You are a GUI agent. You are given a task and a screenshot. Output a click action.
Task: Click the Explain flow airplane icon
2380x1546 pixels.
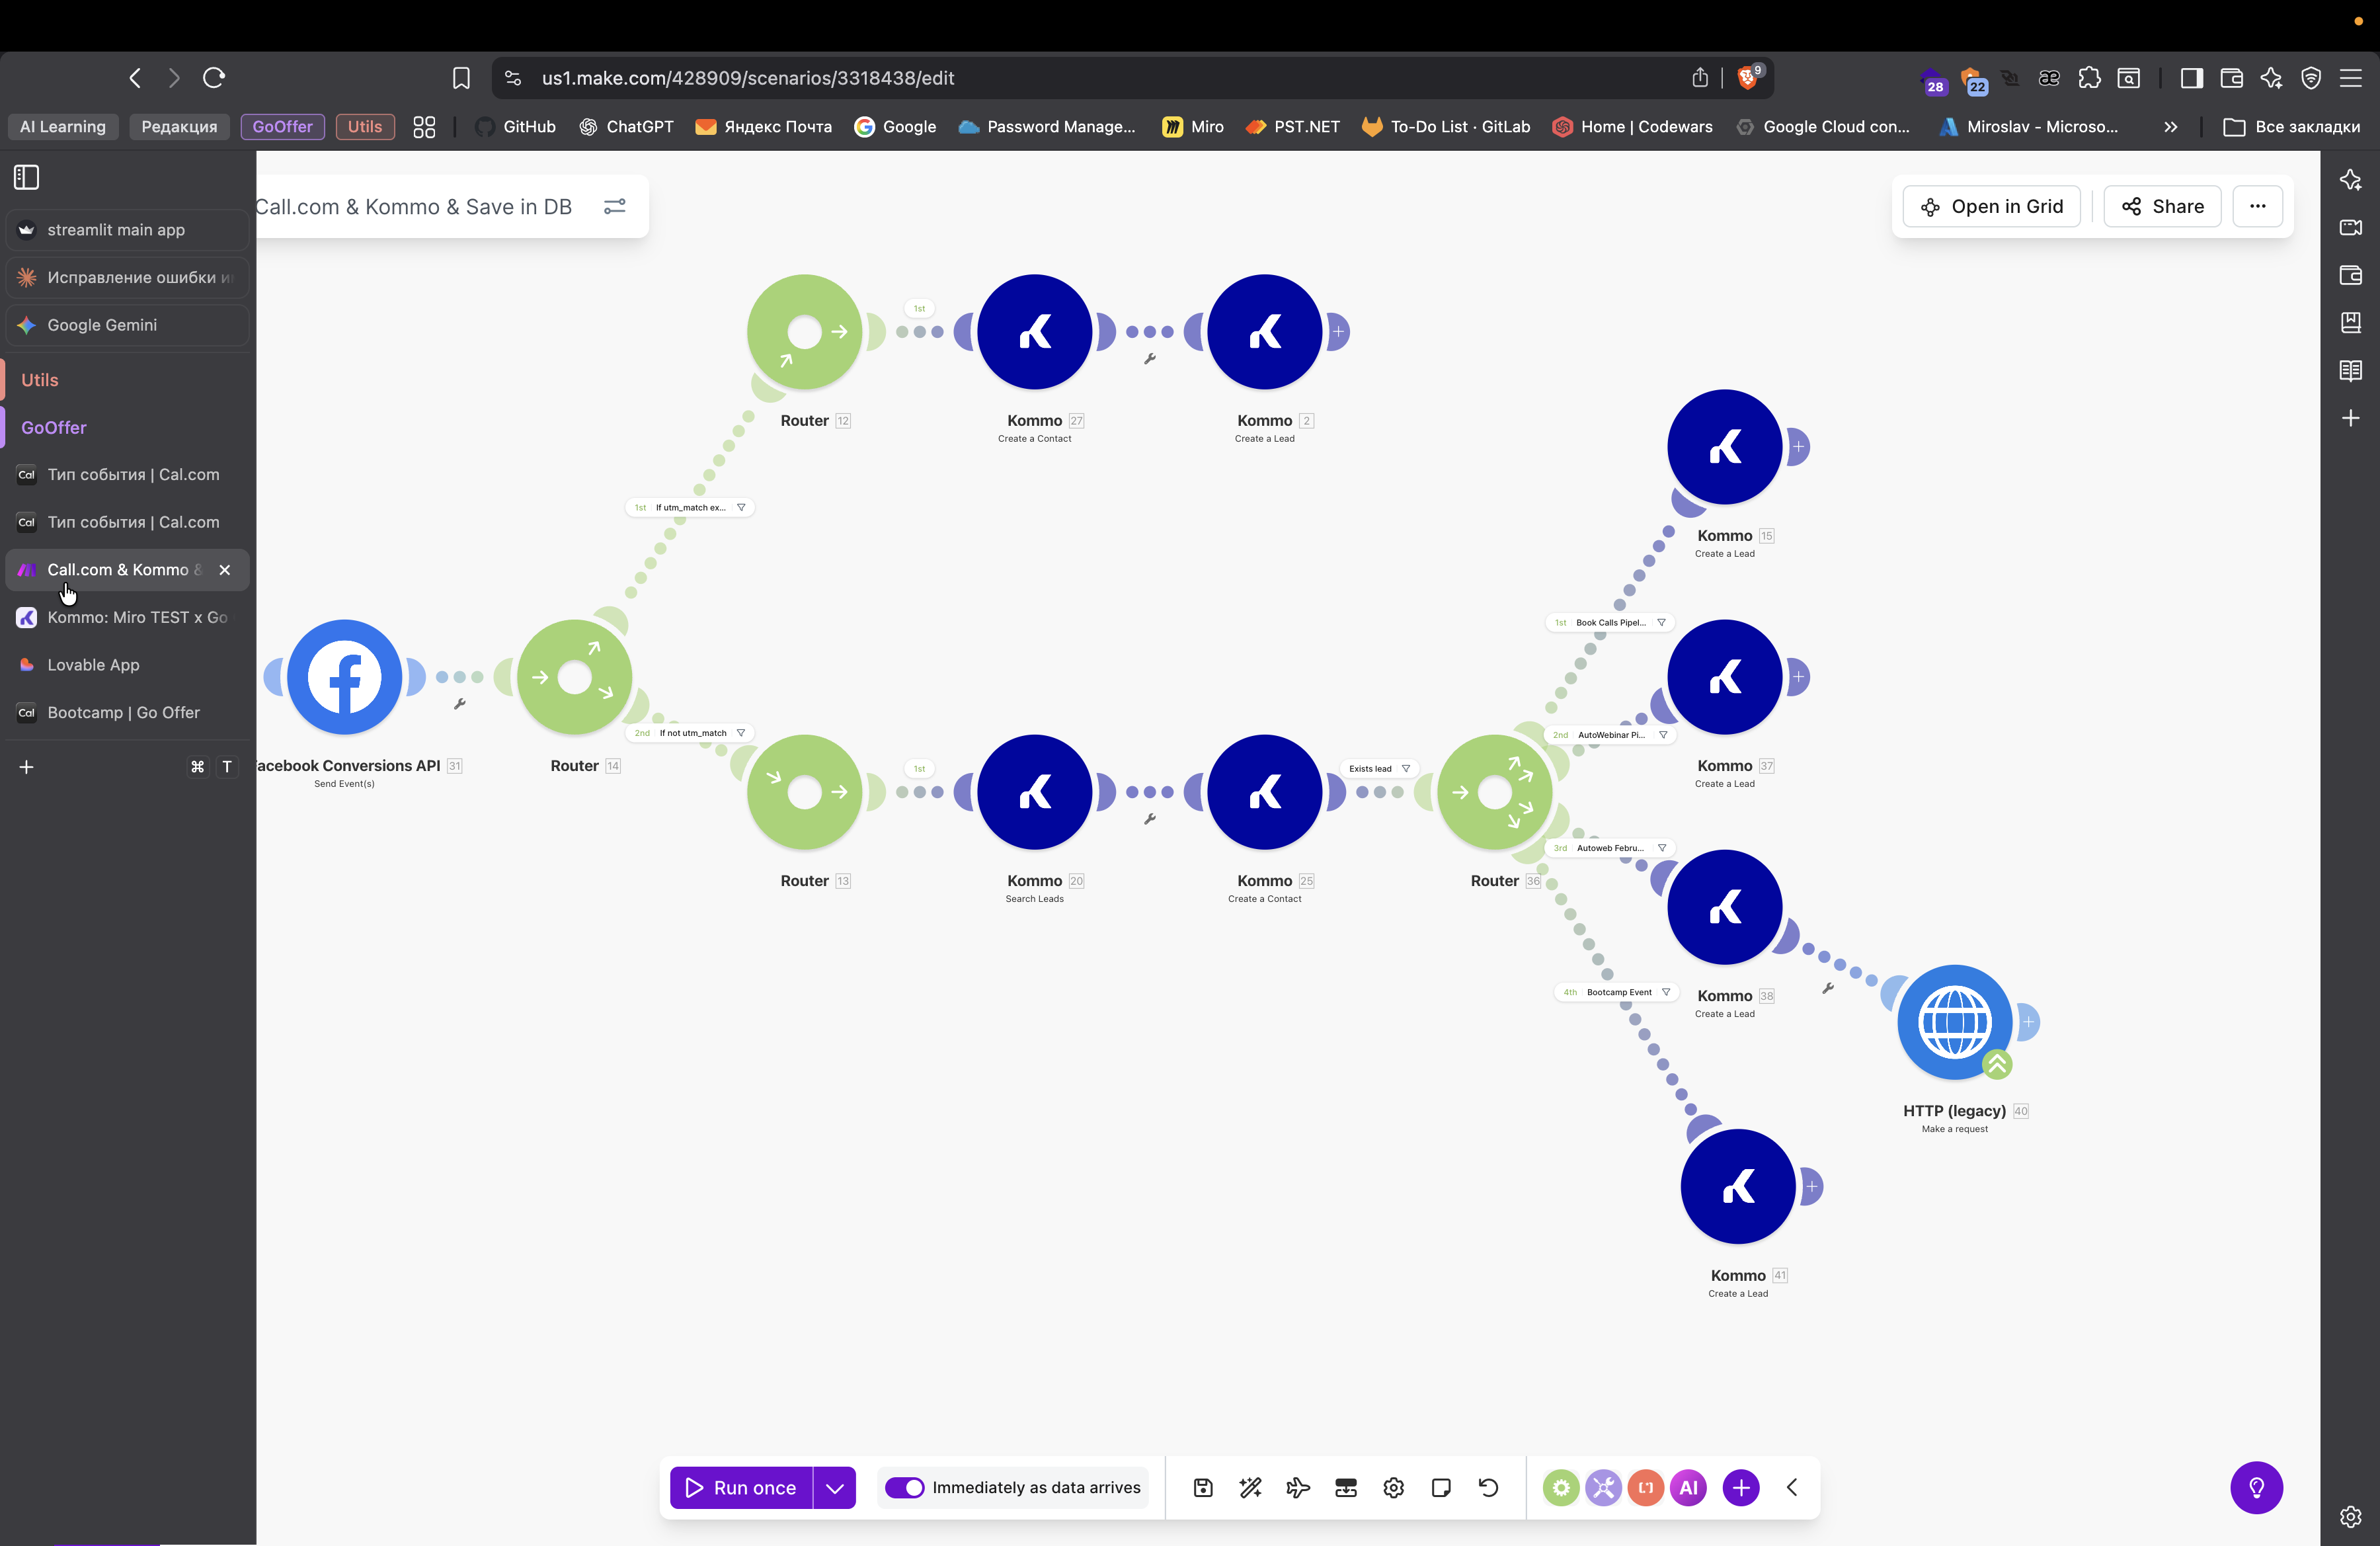(1298, 1488)
